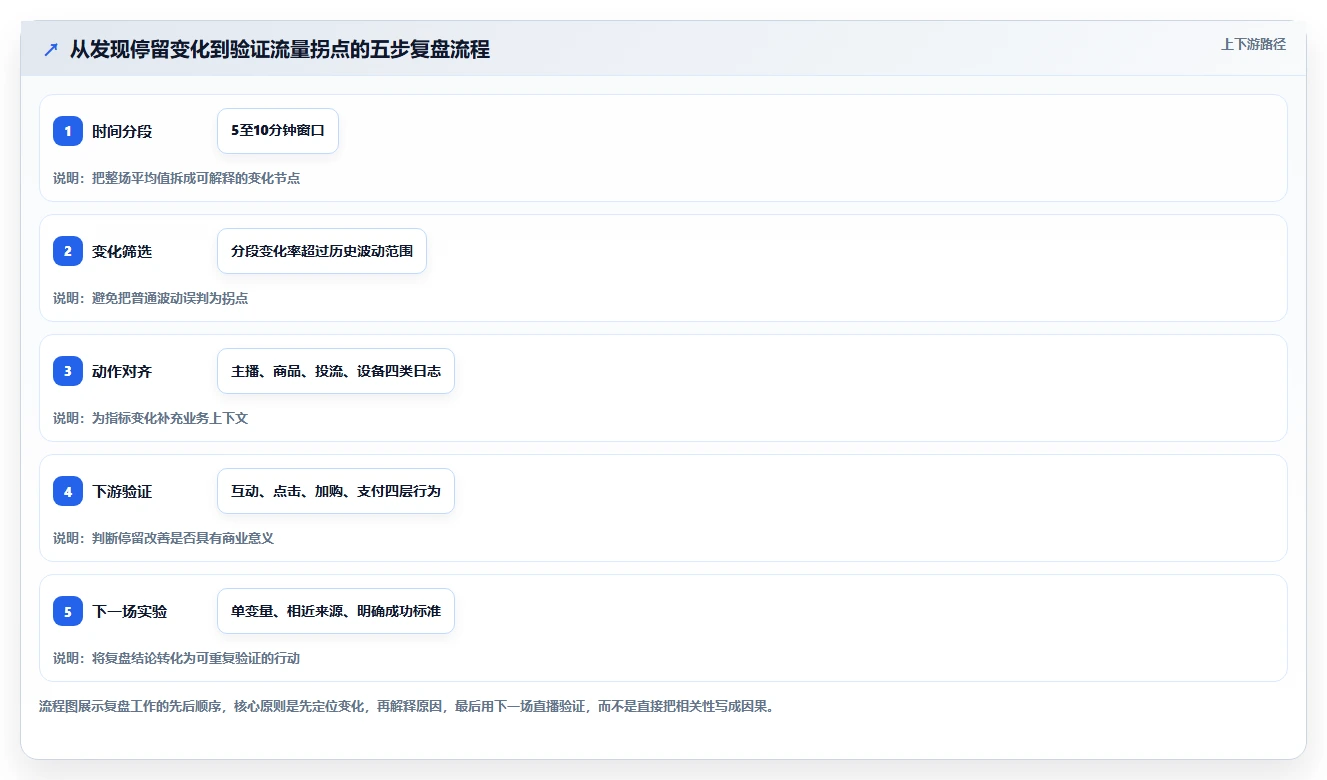This screenshot has width=1327, height=780.
Task: Select the 时间分段 step label
Action: click(122, 131)
